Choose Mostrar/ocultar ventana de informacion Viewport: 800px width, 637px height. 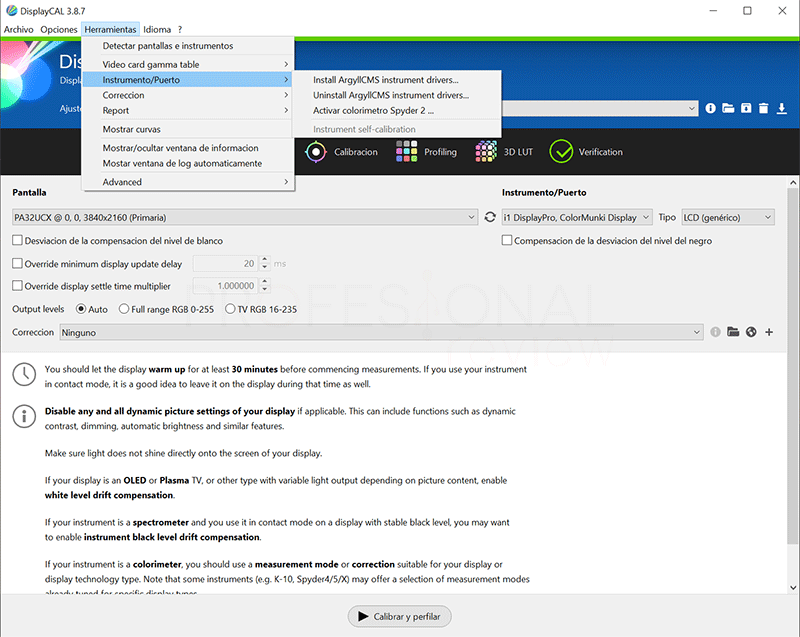(188, 148)
